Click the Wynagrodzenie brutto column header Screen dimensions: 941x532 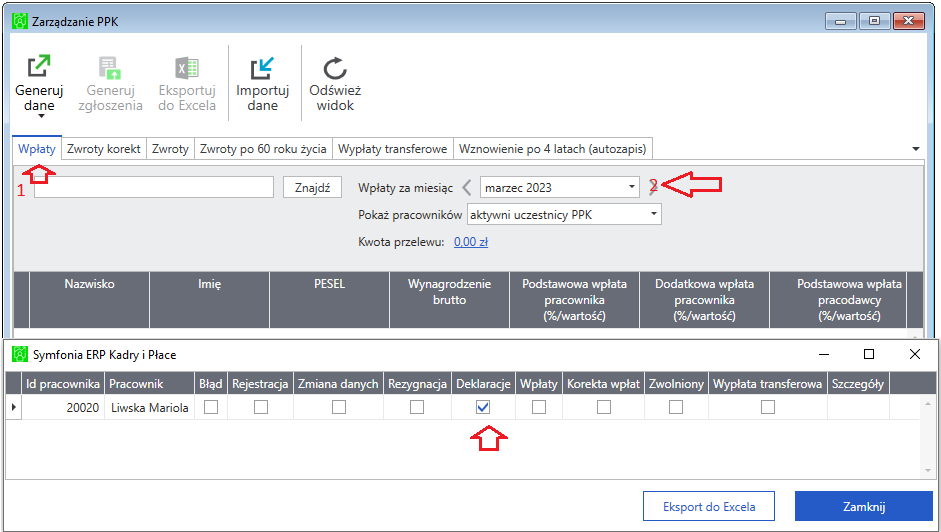(x=449, y=300)
